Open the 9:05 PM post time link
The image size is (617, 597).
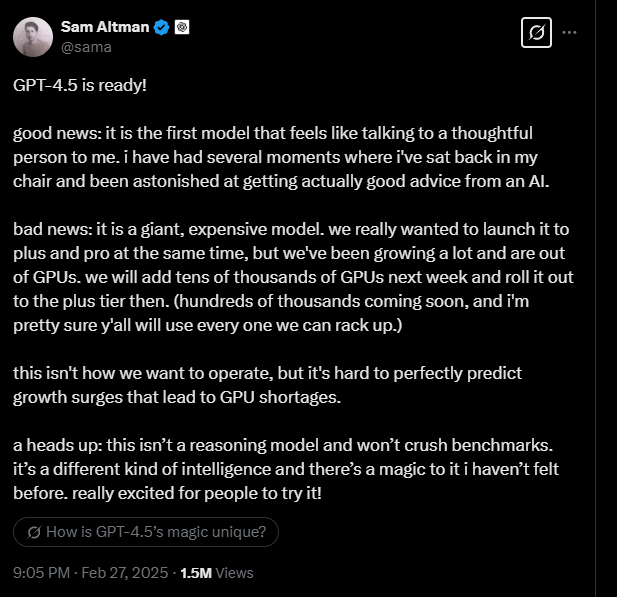pyautogui.click(x=41, y=573)
